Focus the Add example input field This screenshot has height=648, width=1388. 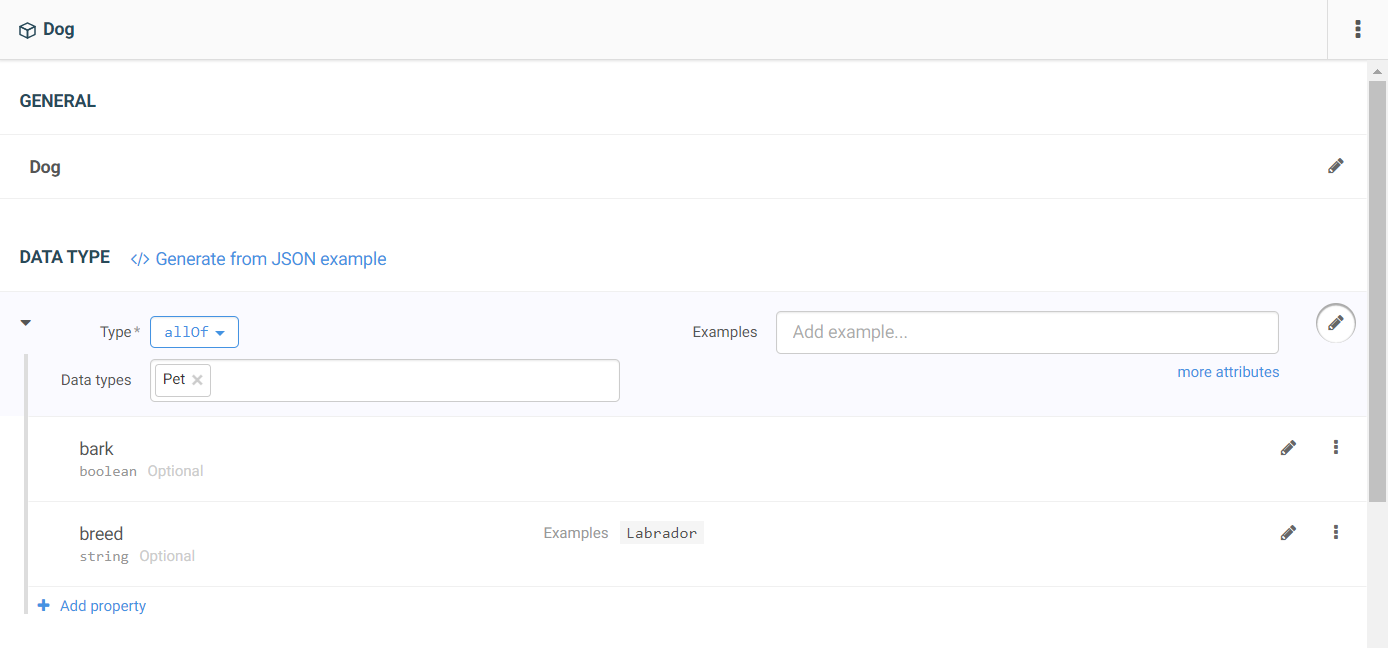(1027, 332)
